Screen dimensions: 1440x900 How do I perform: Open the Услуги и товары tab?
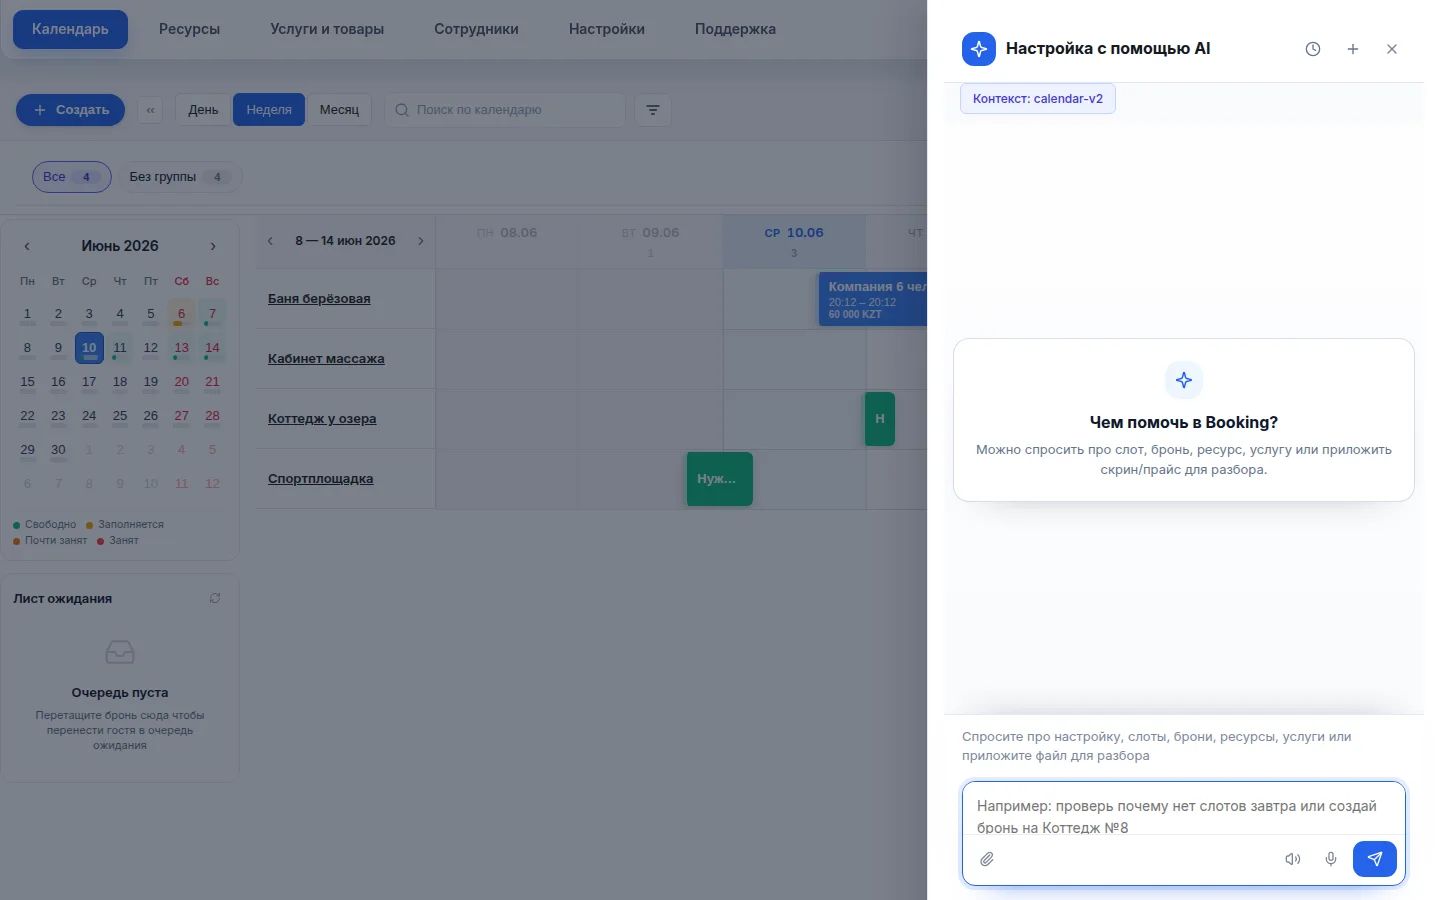coord(327,29)
